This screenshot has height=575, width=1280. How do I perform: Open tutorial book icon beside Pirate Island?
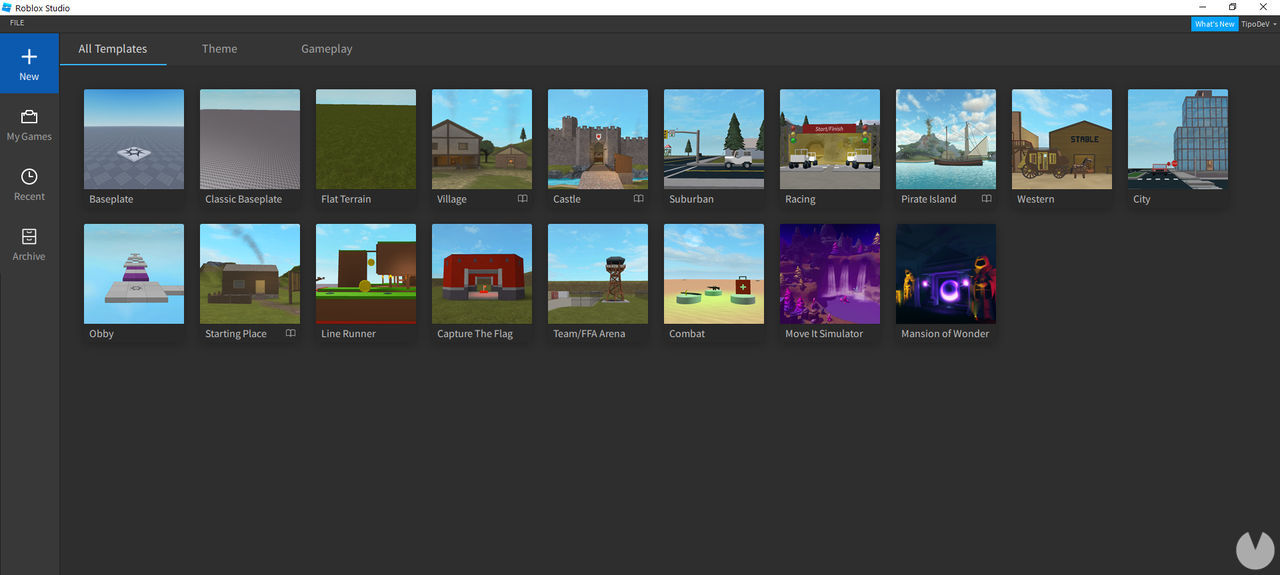986,199
